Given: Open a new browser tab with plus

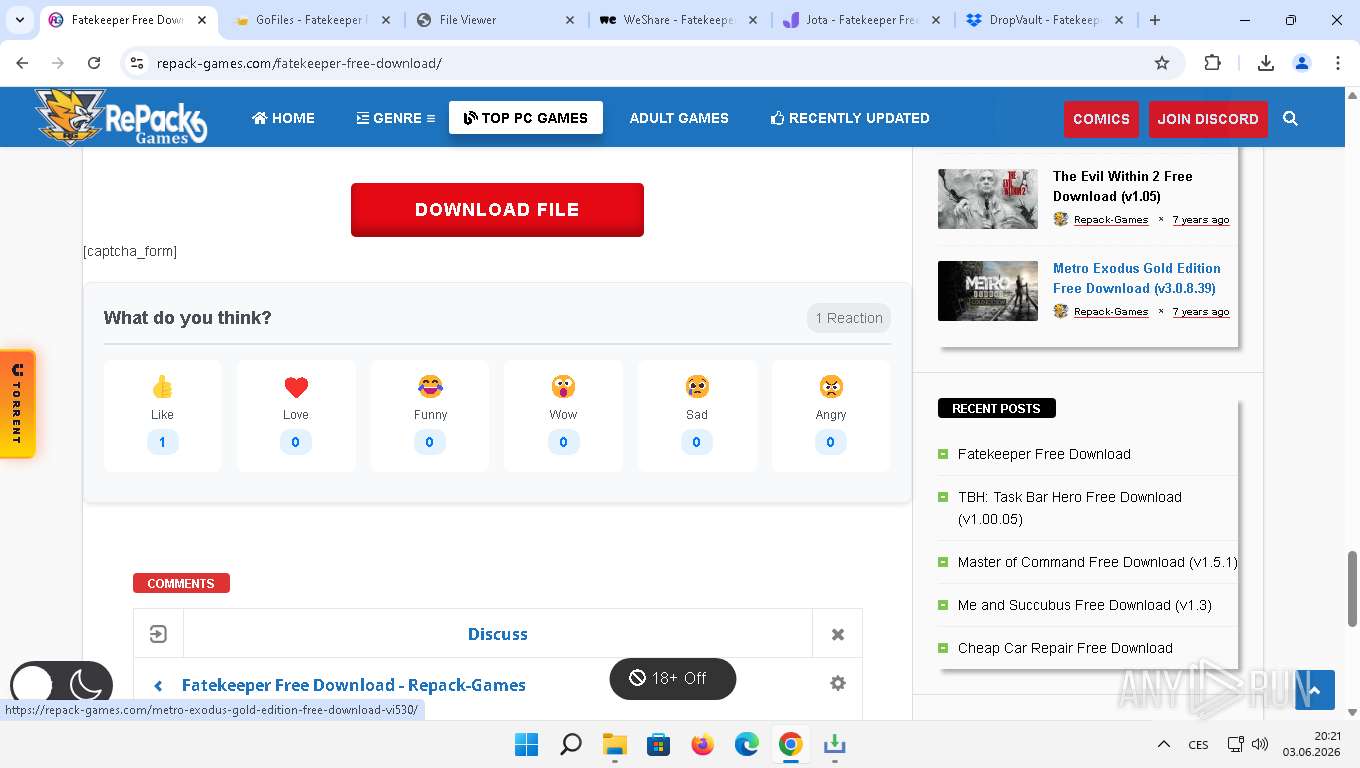Looking at the screenshot, I should click(1155, 20).
